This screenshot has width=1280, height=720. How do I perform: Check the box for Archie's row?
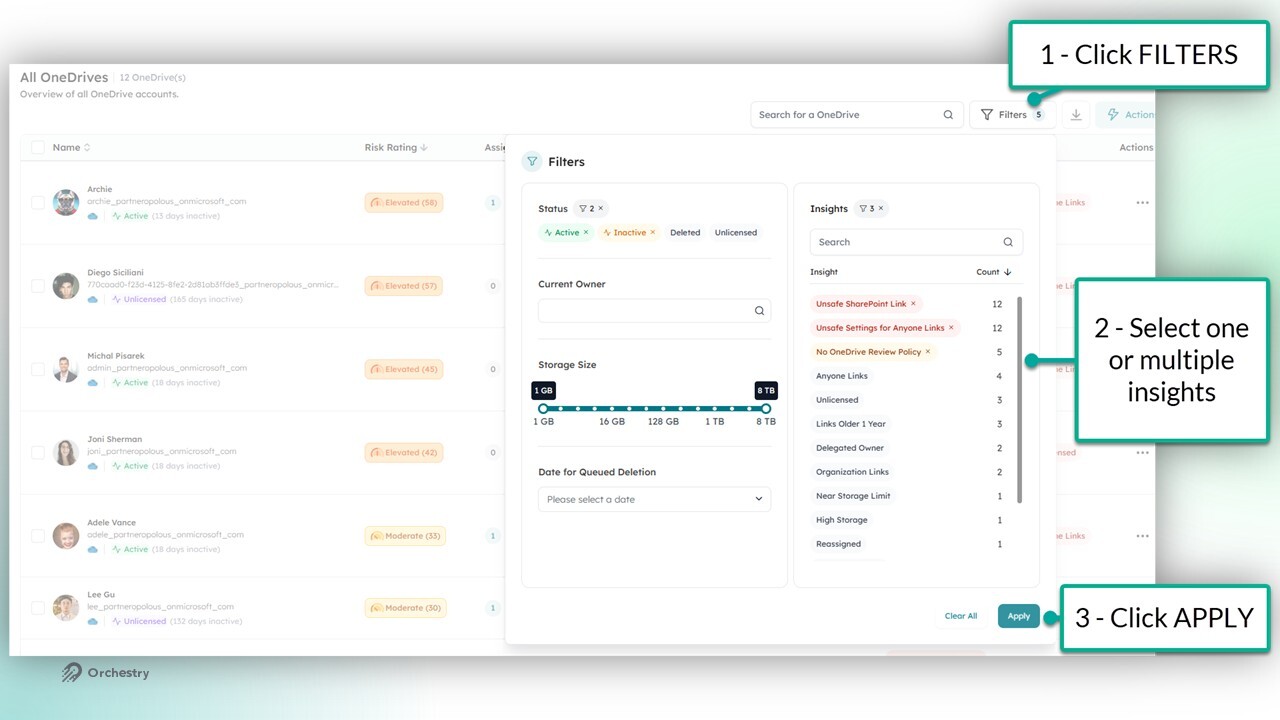38,202
